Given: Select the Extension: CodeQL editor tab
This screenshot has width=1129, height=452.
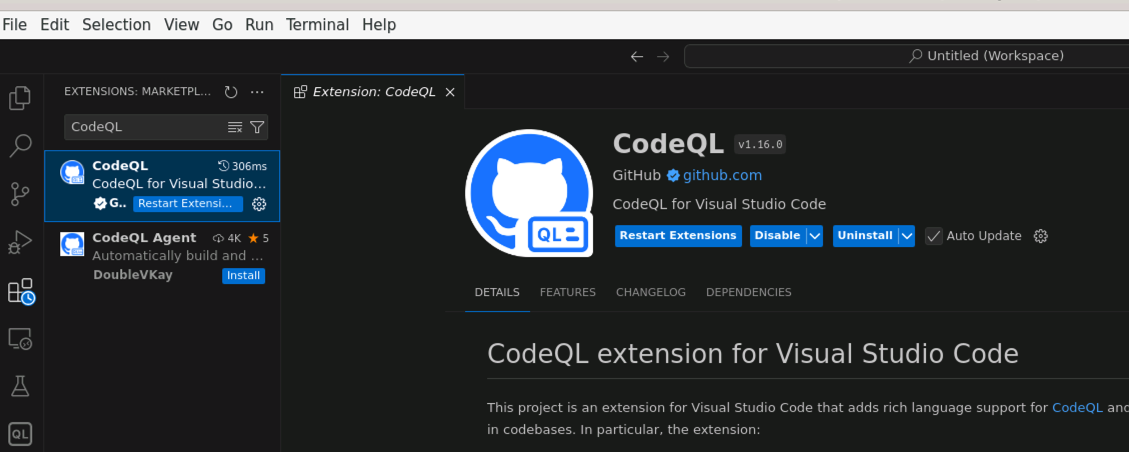Looking at the screenshot, I should [x=373, y=92].
